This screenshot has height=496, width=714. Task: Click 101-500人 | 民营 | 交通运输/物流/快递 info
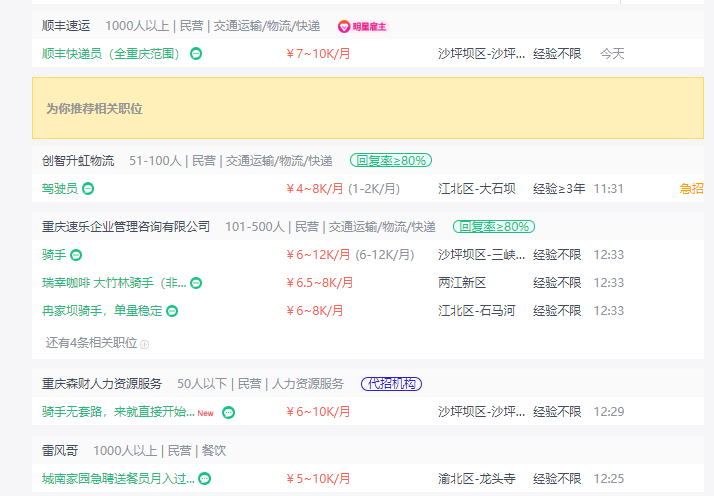click(x=330, y=226)
